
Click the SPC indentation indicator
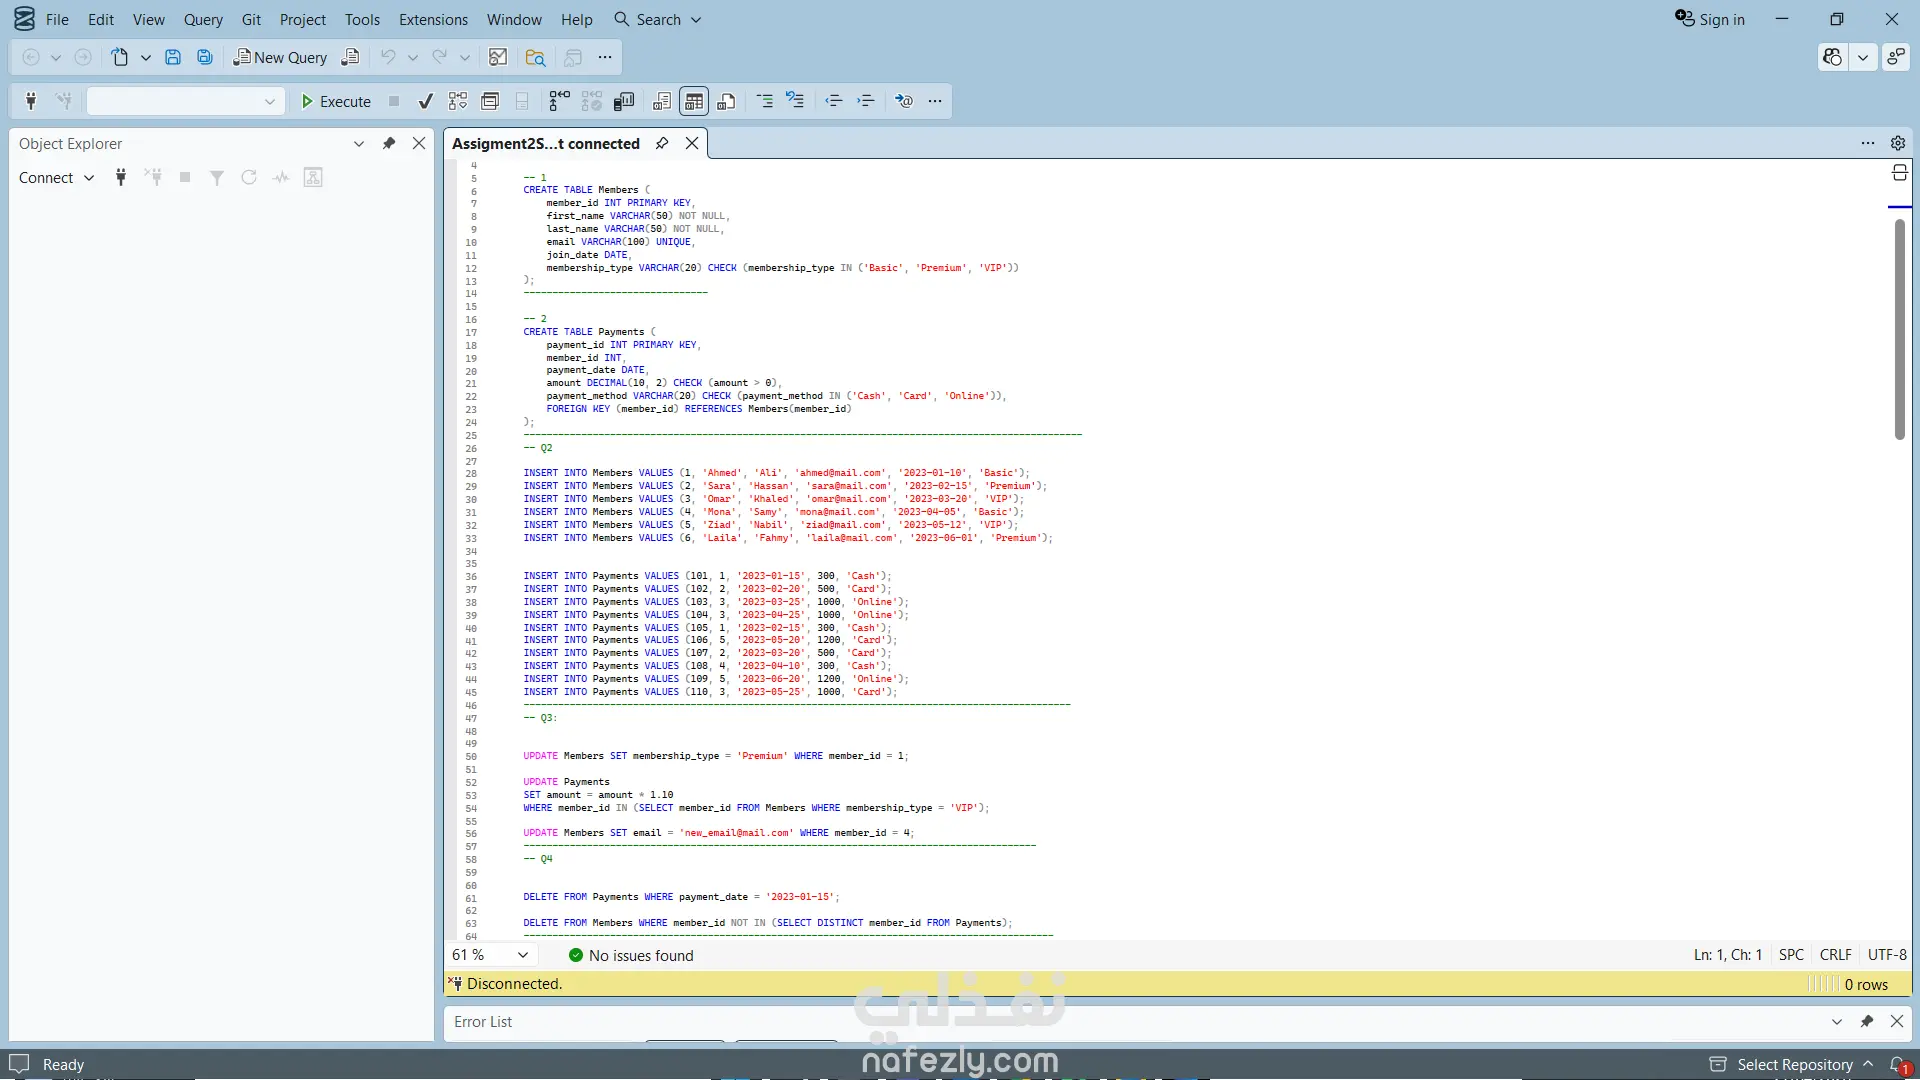point(1792,955)
